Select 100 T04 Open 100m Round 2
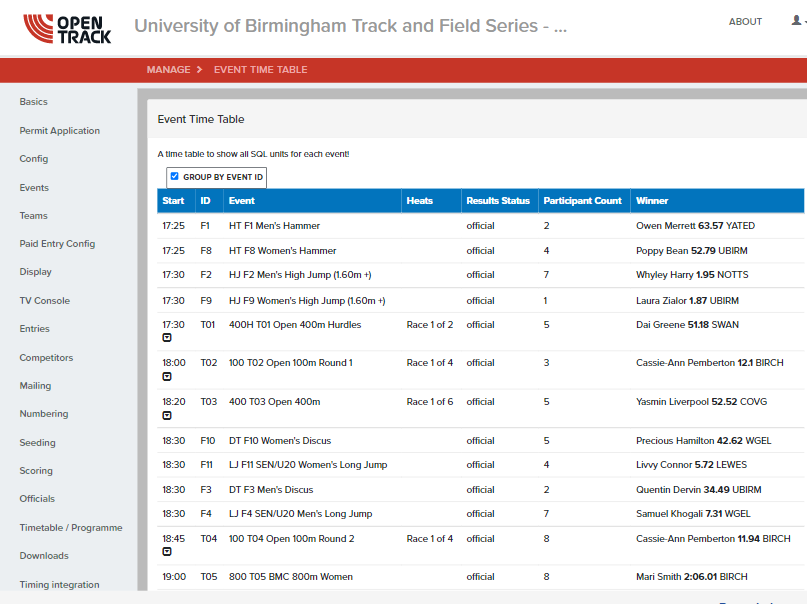807x604 pixels. click(x=291, y=539)
